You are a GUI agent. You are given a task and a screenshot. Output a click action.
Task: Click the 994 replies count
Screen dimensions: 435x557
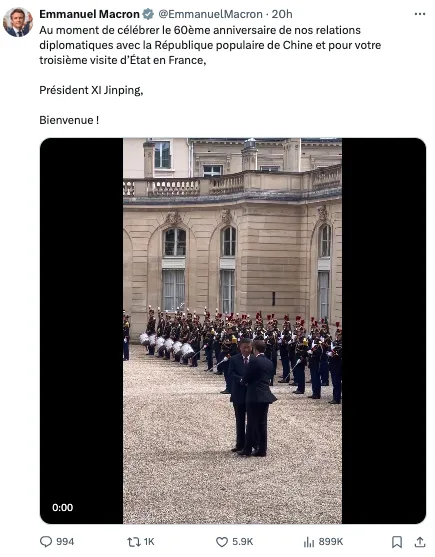coord(65,542)
